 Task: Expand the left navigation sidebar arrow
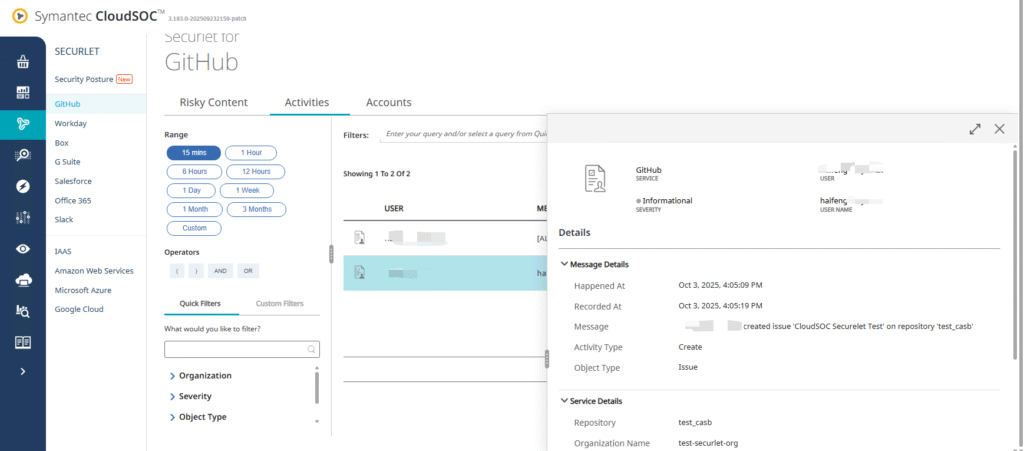click(22, 372)
